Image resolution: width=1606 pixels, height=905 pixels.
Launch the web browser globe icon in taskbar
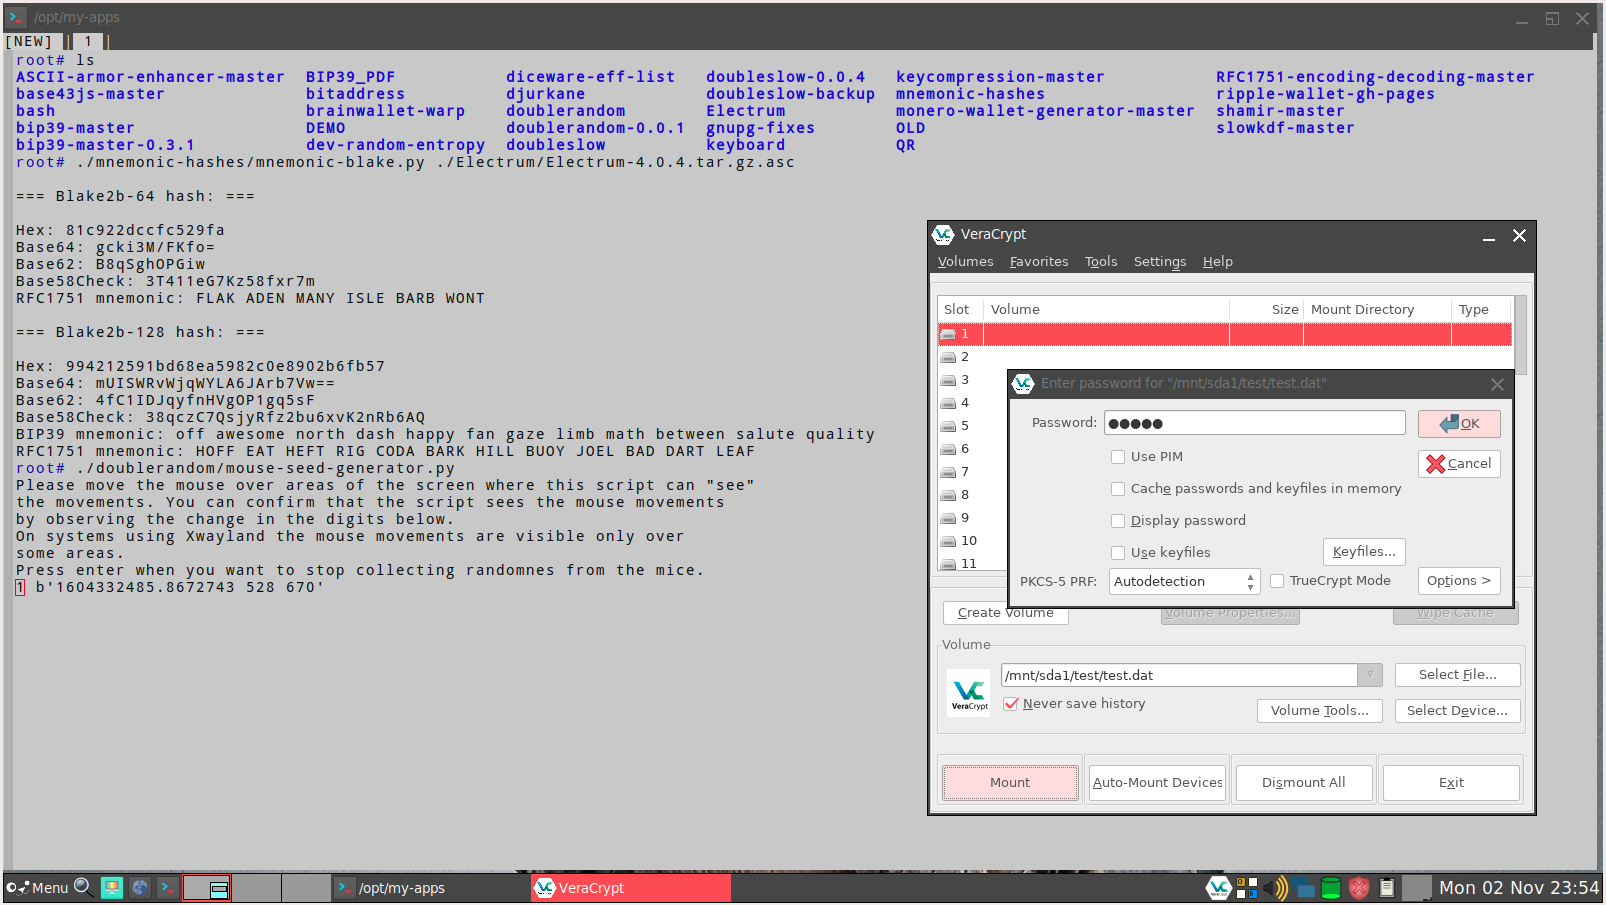pyautogui.click(x=140, y=887)
